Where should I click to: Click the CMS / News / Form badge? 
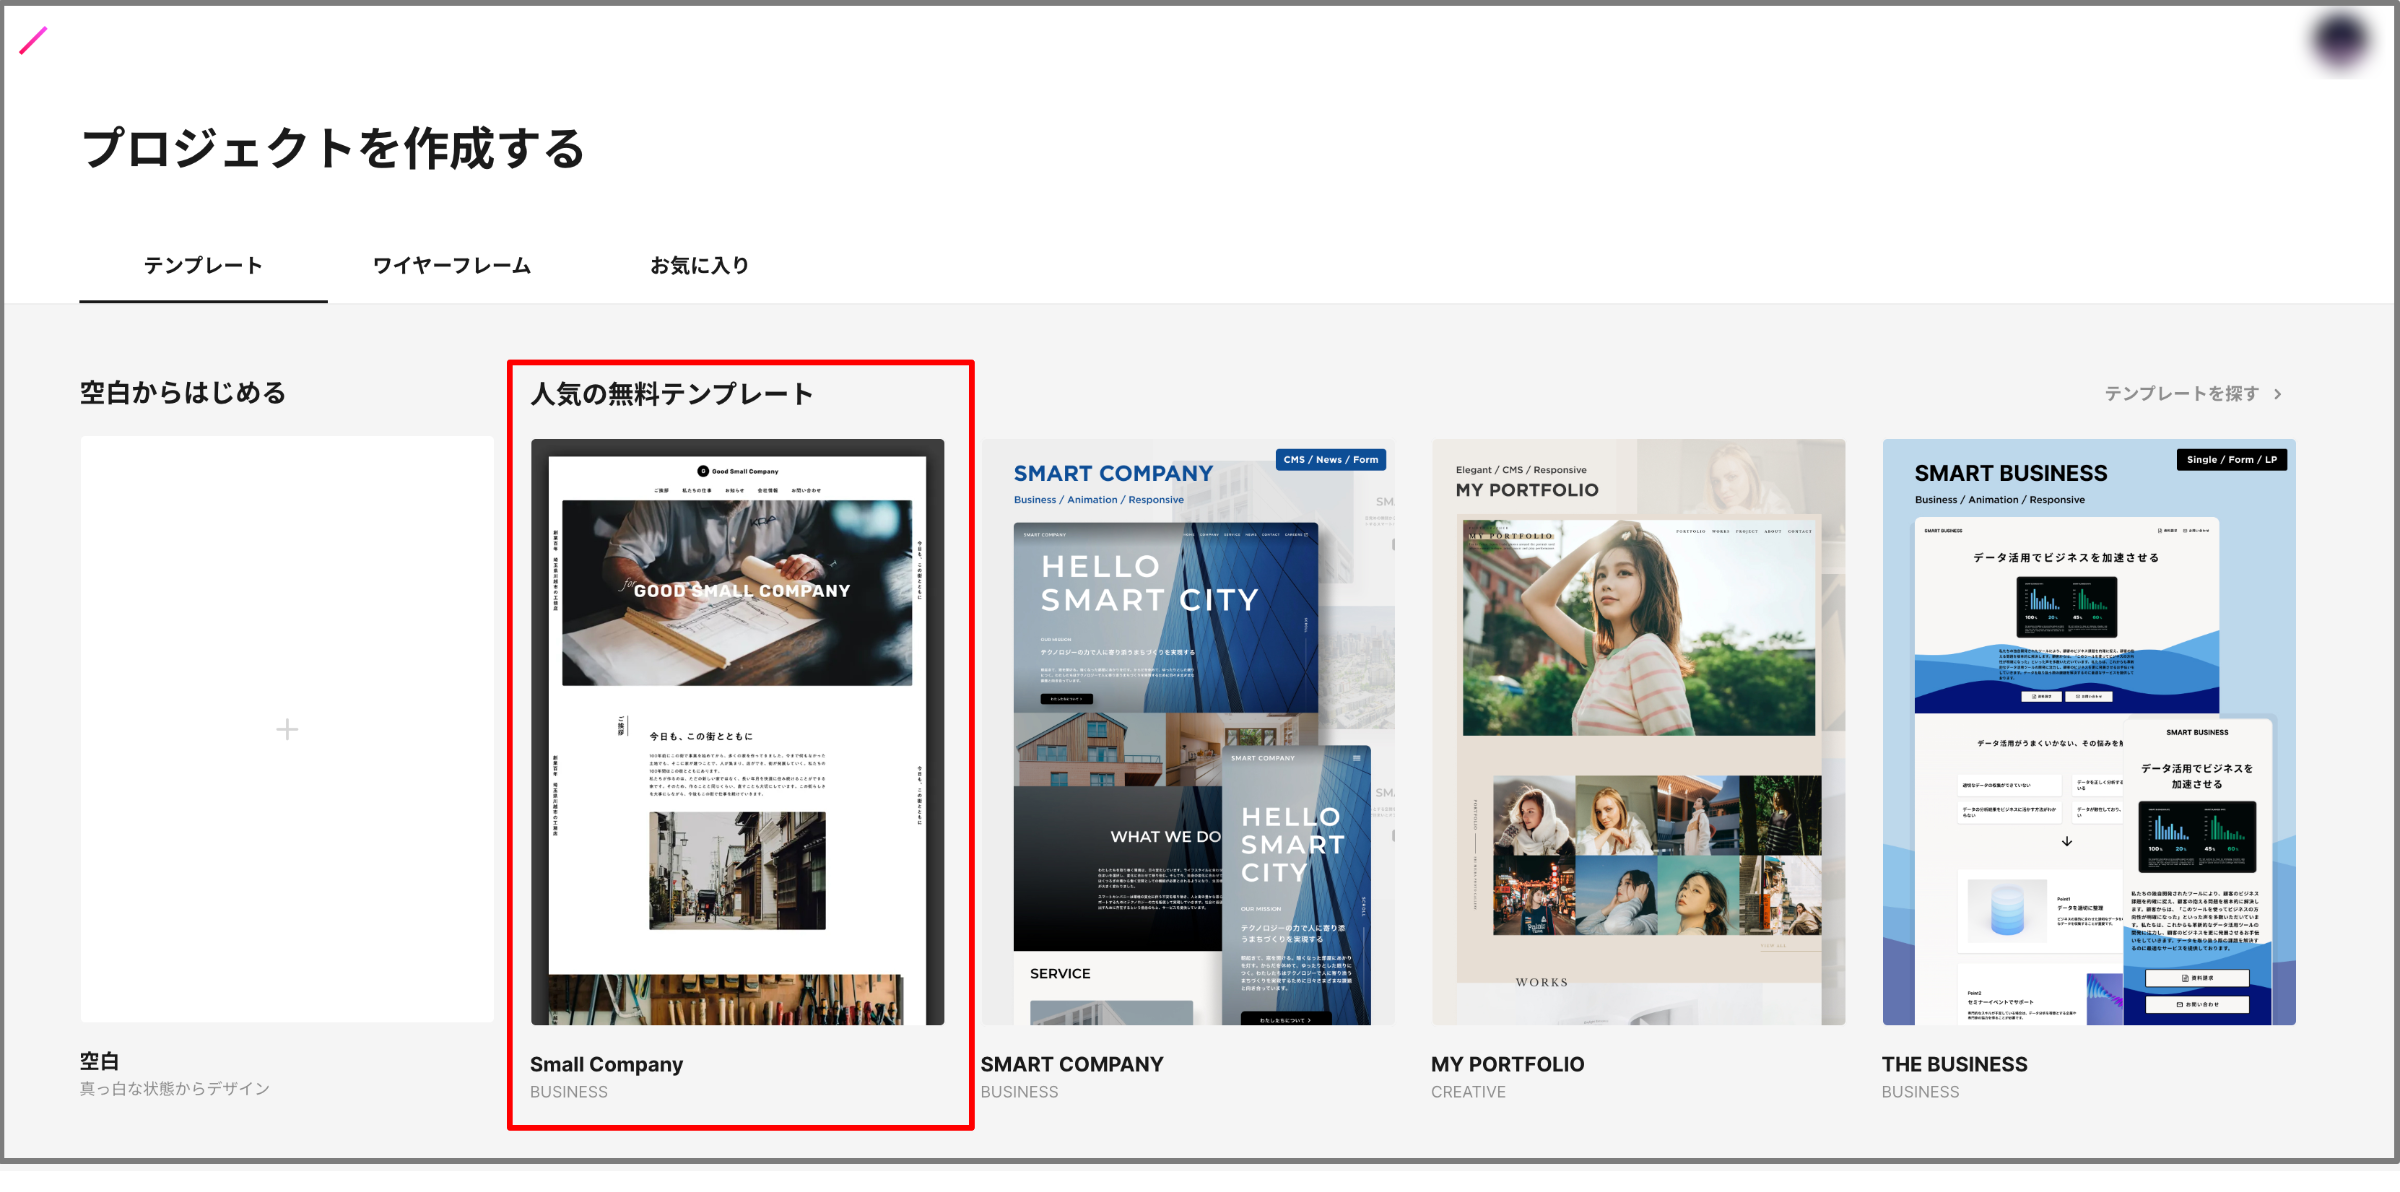pyautogui.click(x=1331, y=460)
